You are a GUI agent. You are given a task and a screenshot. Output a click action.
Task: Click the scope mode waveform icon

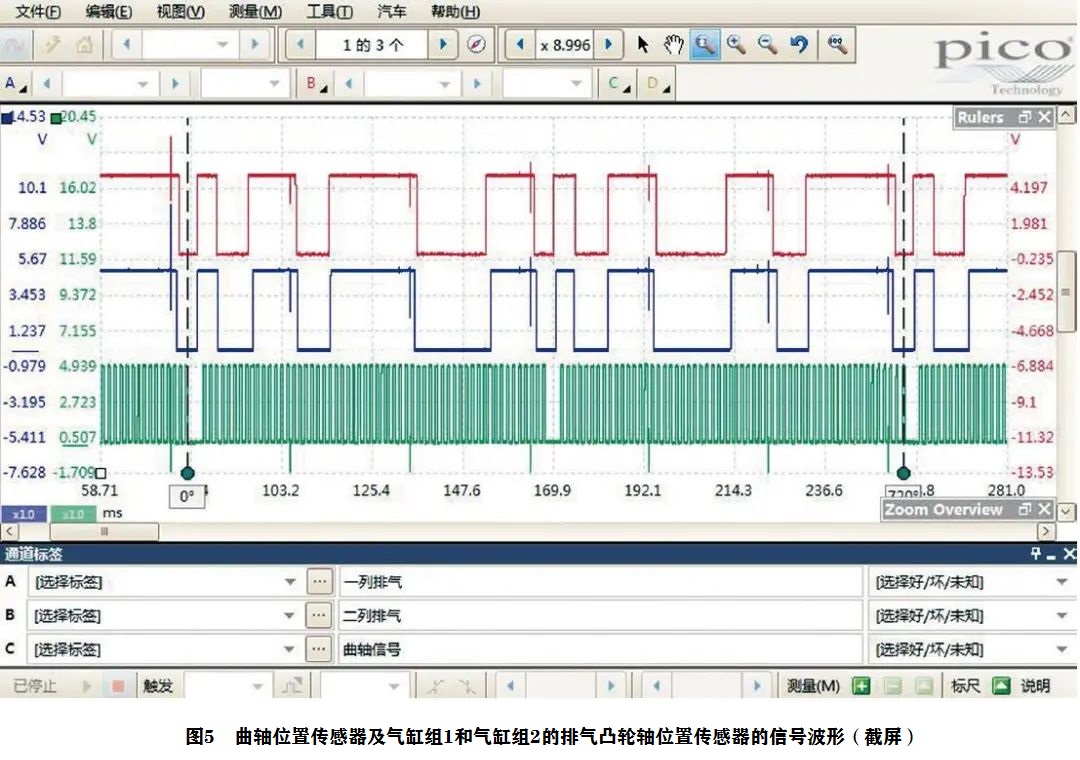coord(15,45)
